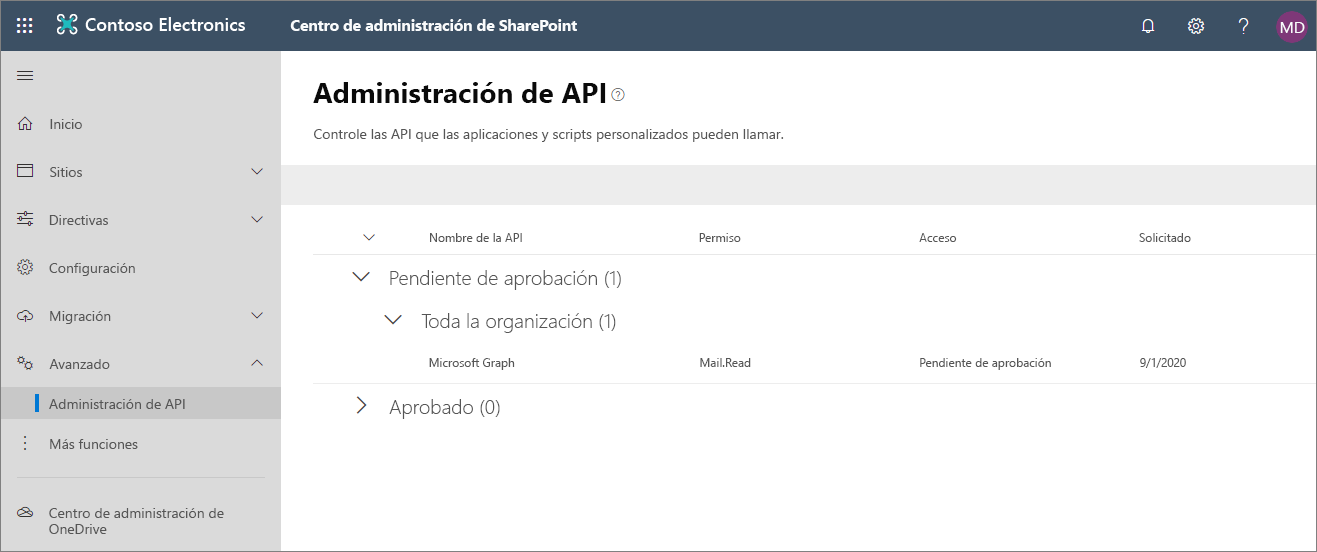Image resolution: width=1317 pixels, height=552 pixels.
Task: Click the Mail.Read permission cell
Action: (725, 363)
